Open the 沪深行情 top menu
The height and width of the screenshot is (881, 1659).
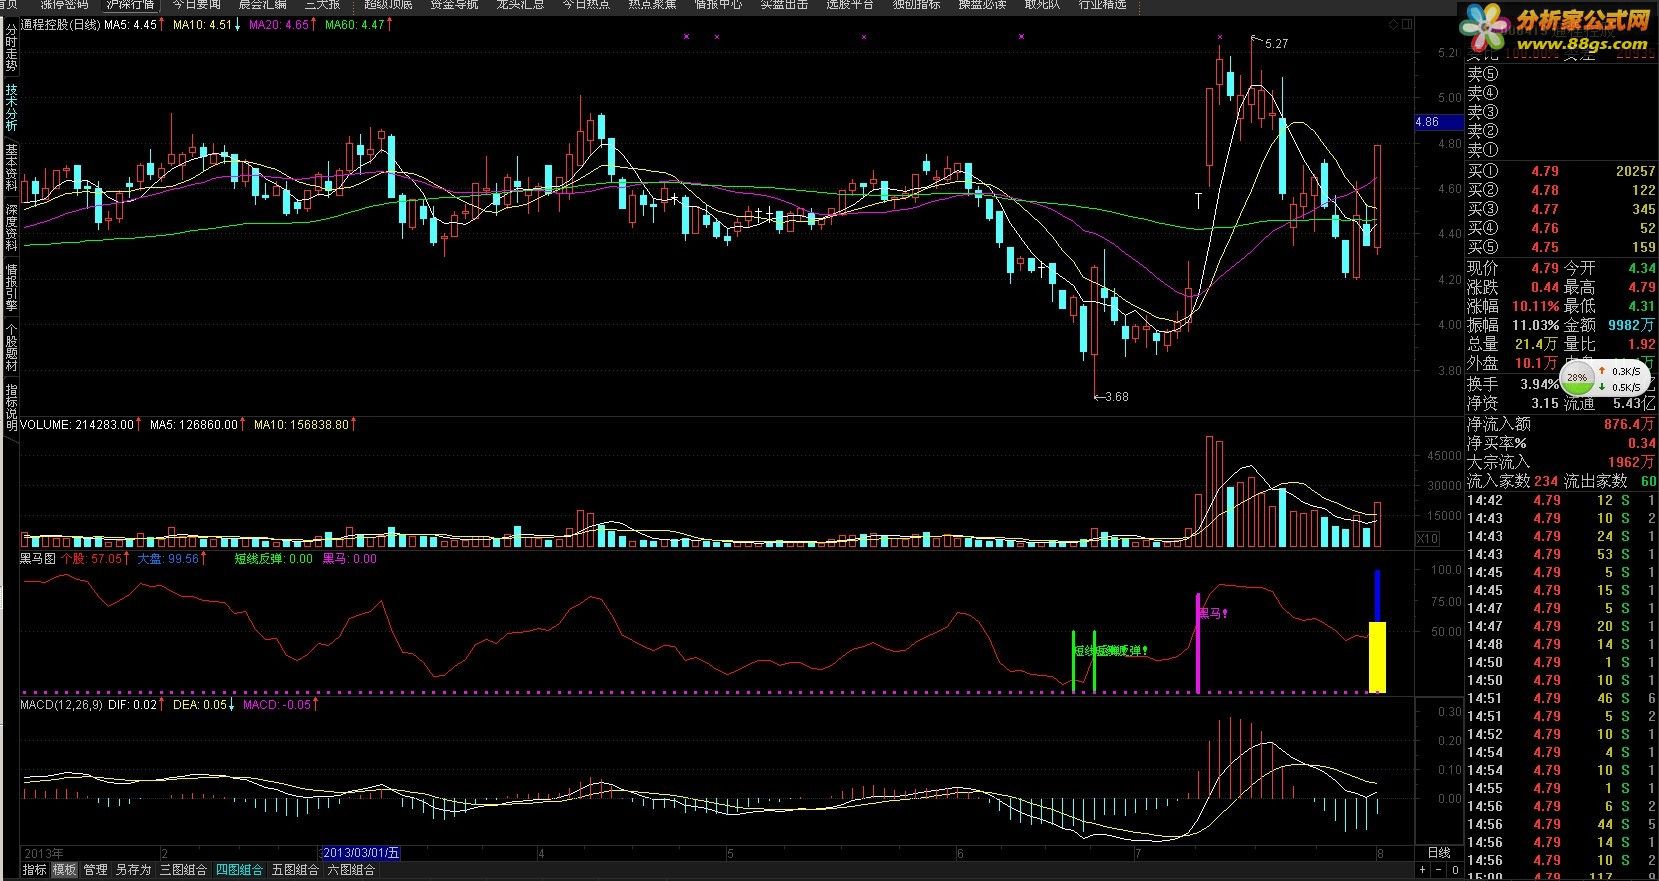tap(130, 4)
